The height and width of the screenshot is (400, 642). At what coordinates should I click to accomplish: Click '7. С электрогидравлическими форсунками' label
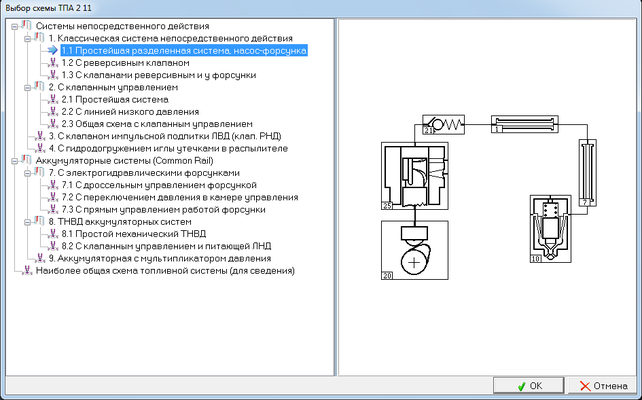point(144,173)
